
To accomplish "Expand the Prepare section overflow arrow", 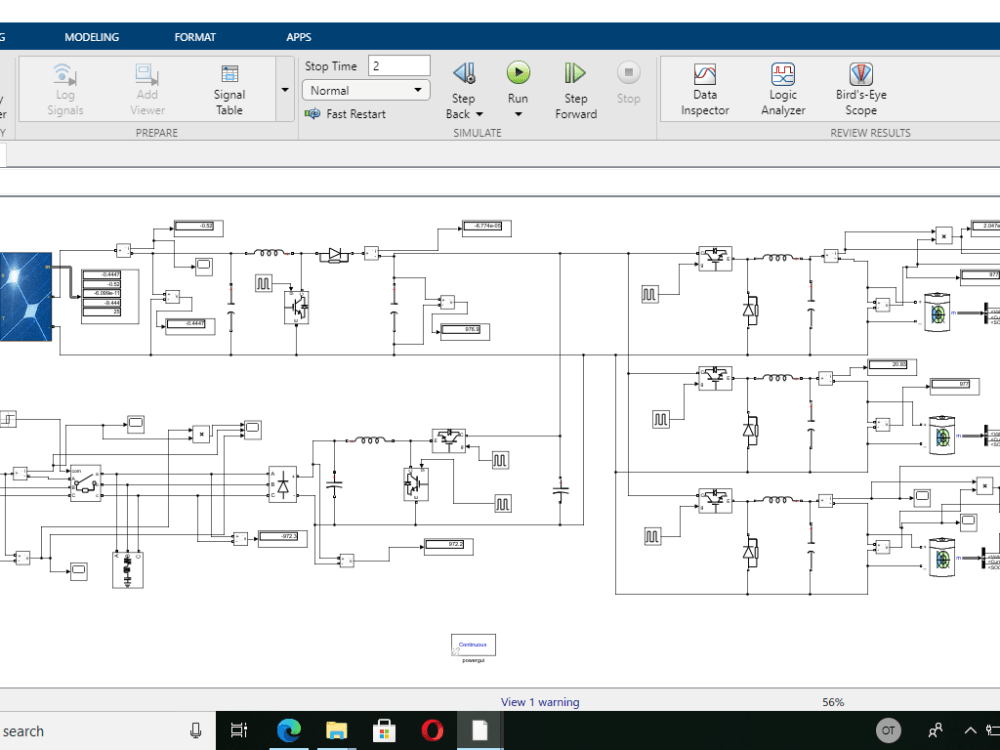I will [284, 89].
